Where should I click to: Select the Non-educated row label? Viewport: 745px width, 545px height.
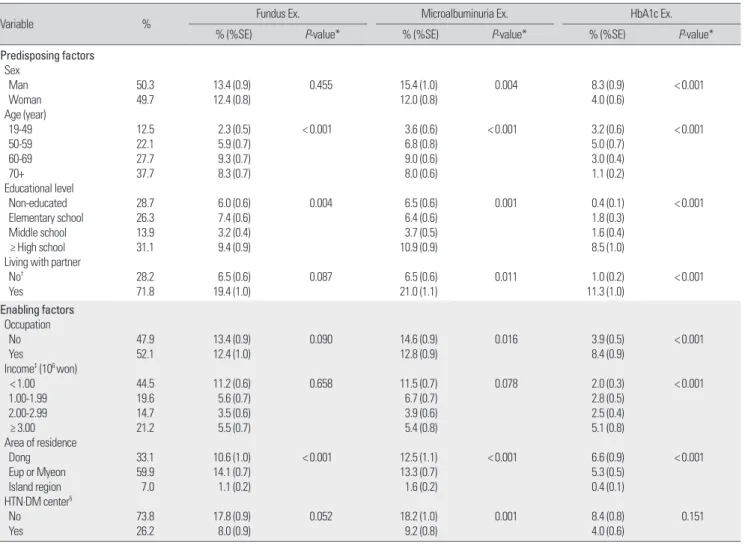(38, 203)
